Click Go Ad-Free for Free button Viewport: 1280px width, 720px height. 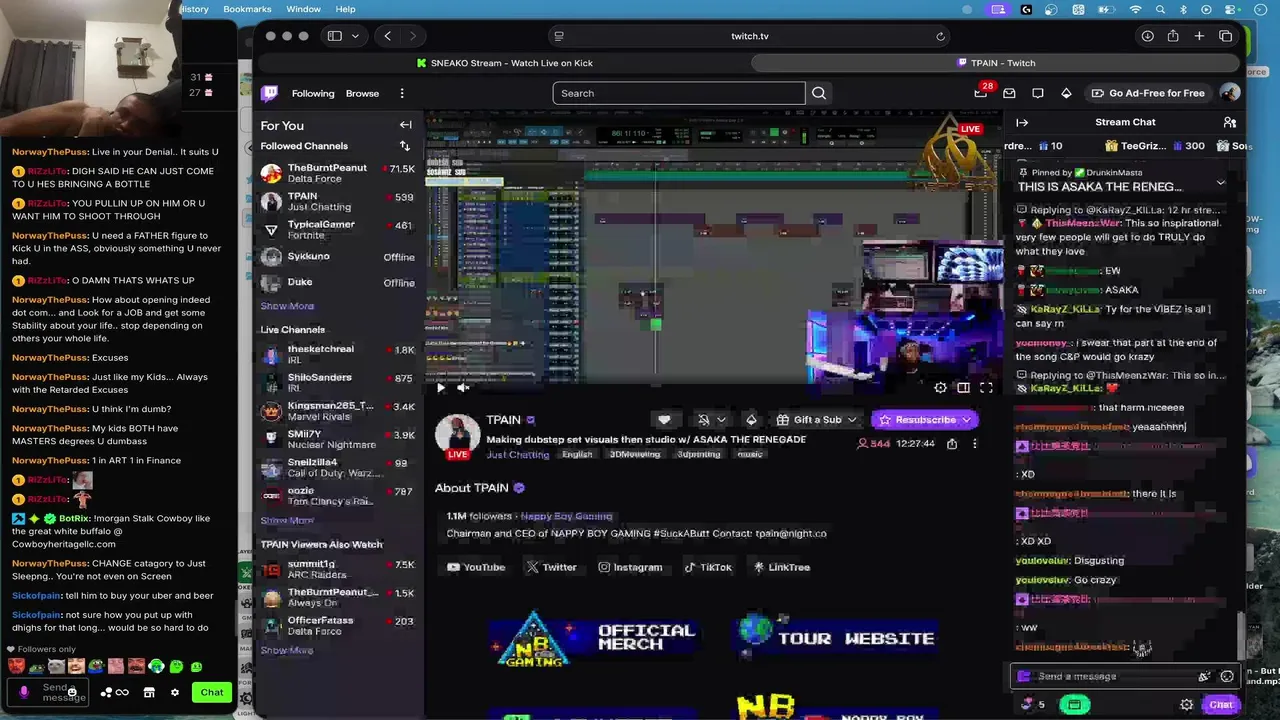(x=1147, y=93)
